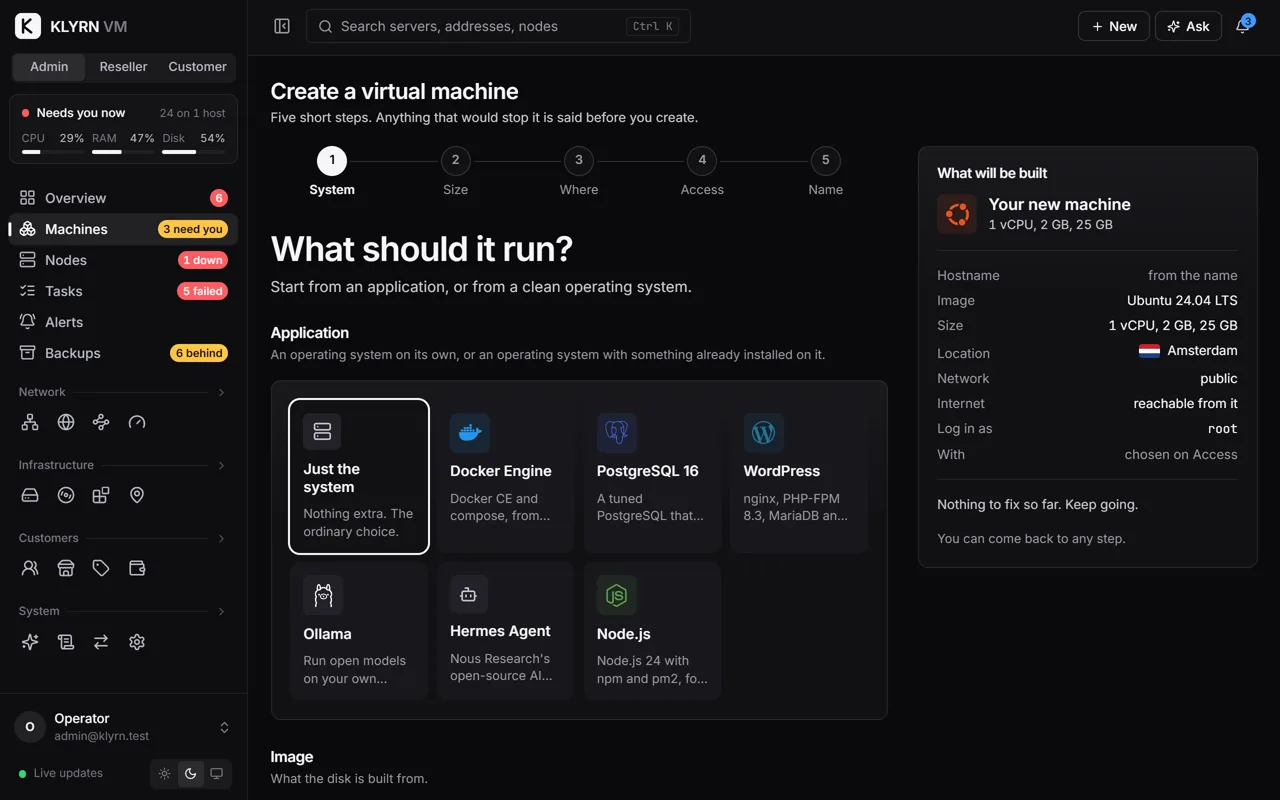Click the Disk usage bar

[193, 152]
